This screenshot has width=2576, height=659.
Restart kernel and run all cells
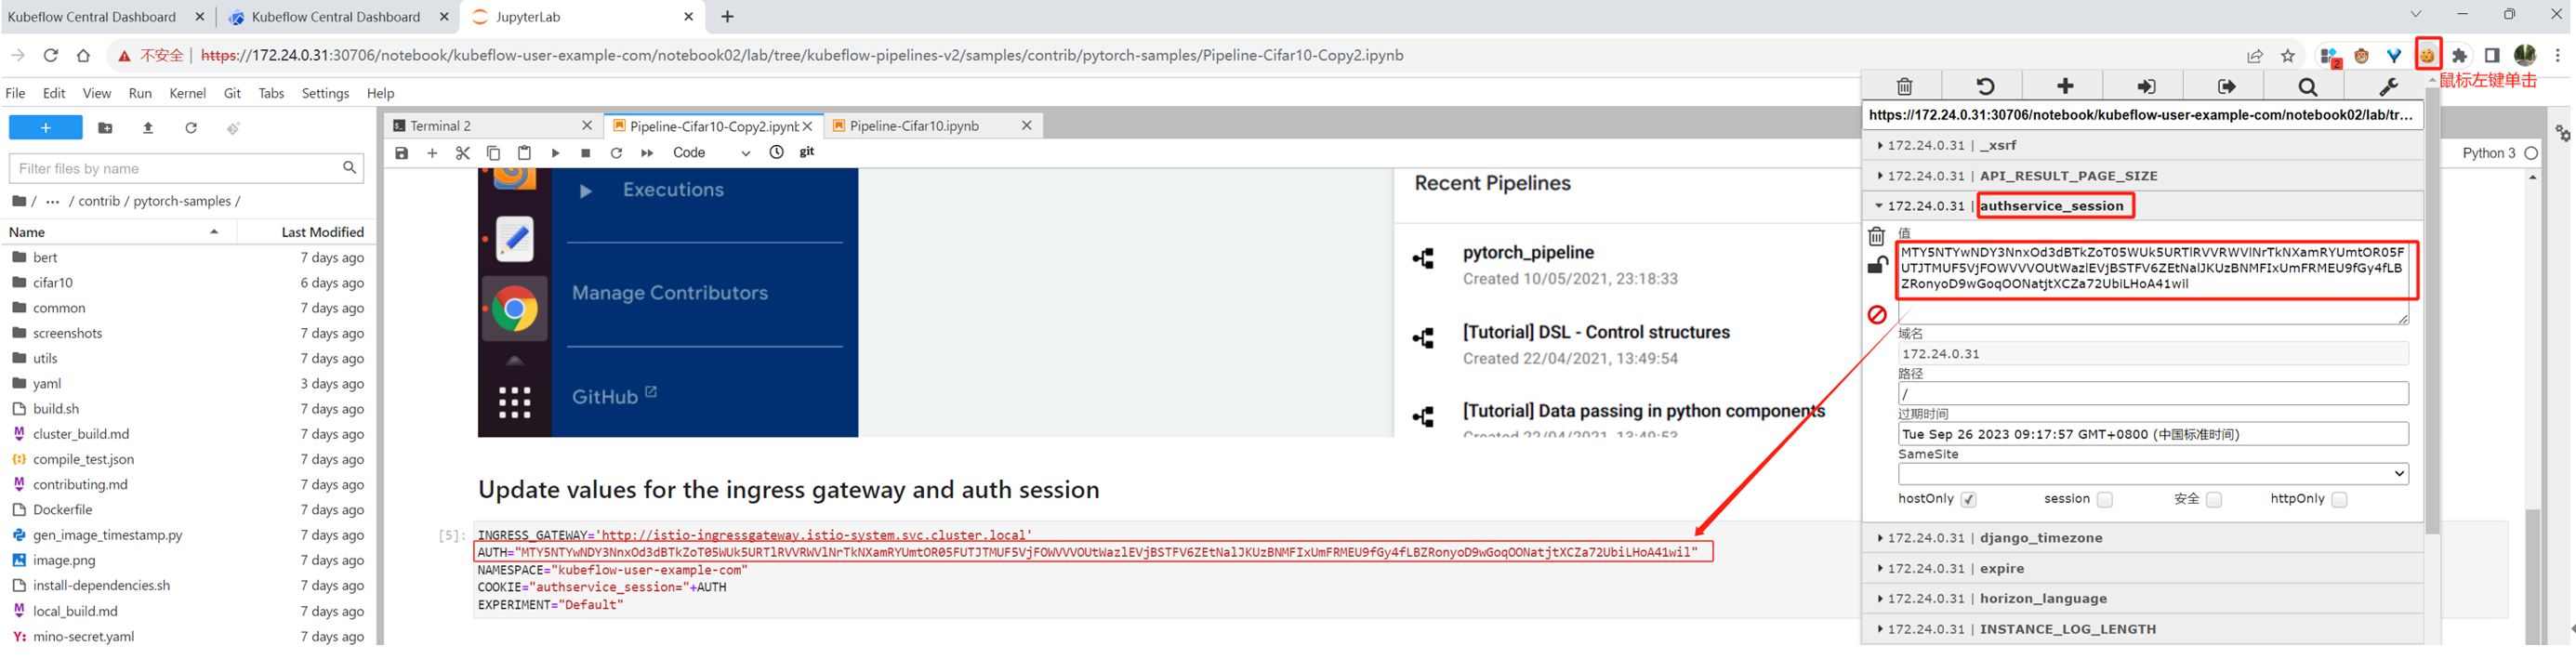(x=647, y=153)
